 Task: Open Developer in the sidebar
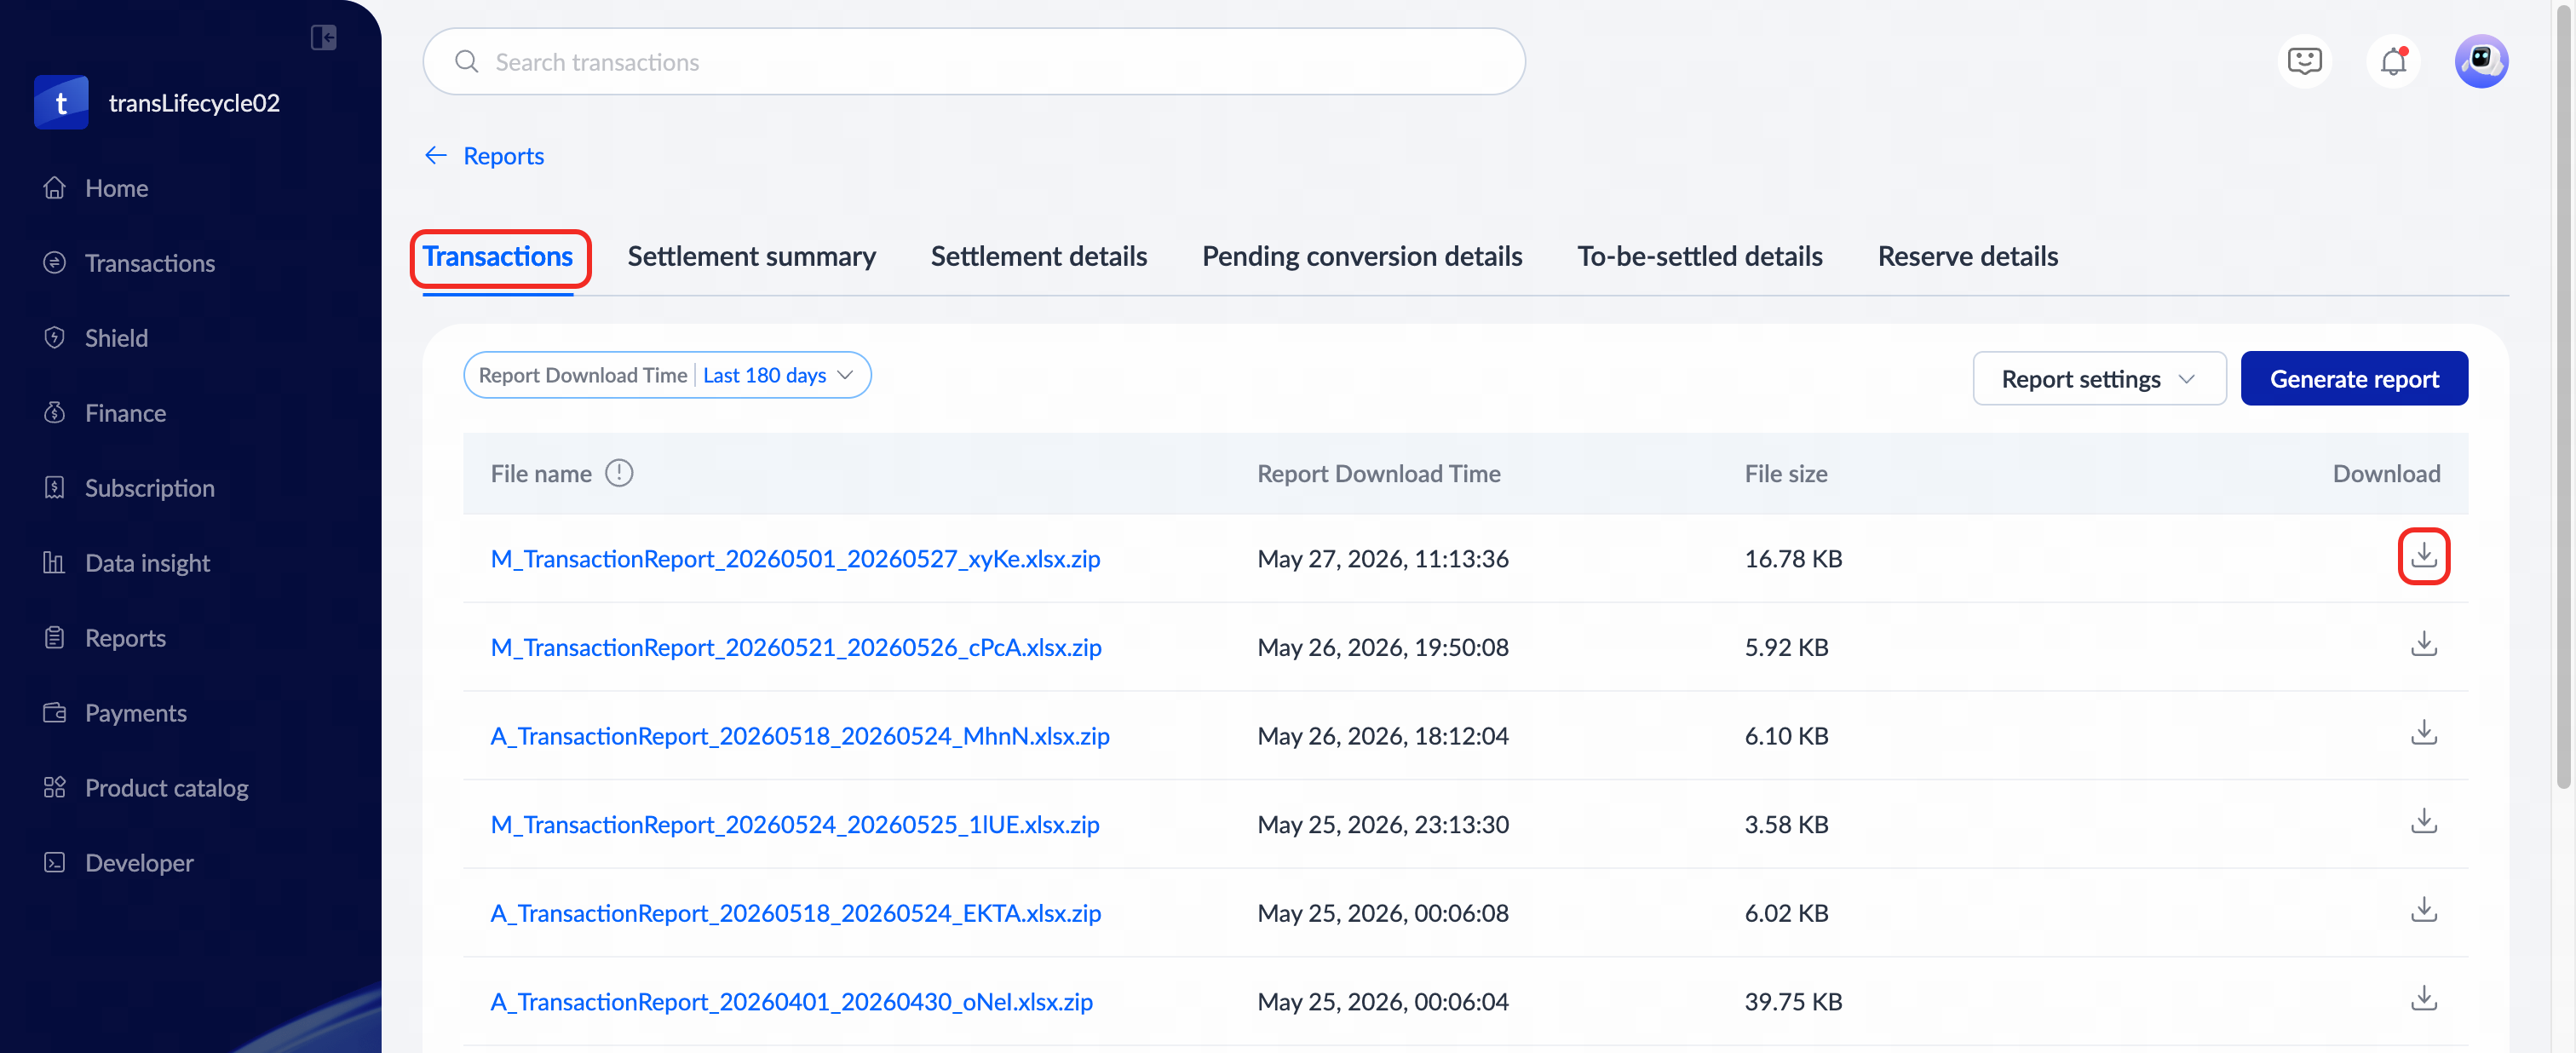(139, 863)
